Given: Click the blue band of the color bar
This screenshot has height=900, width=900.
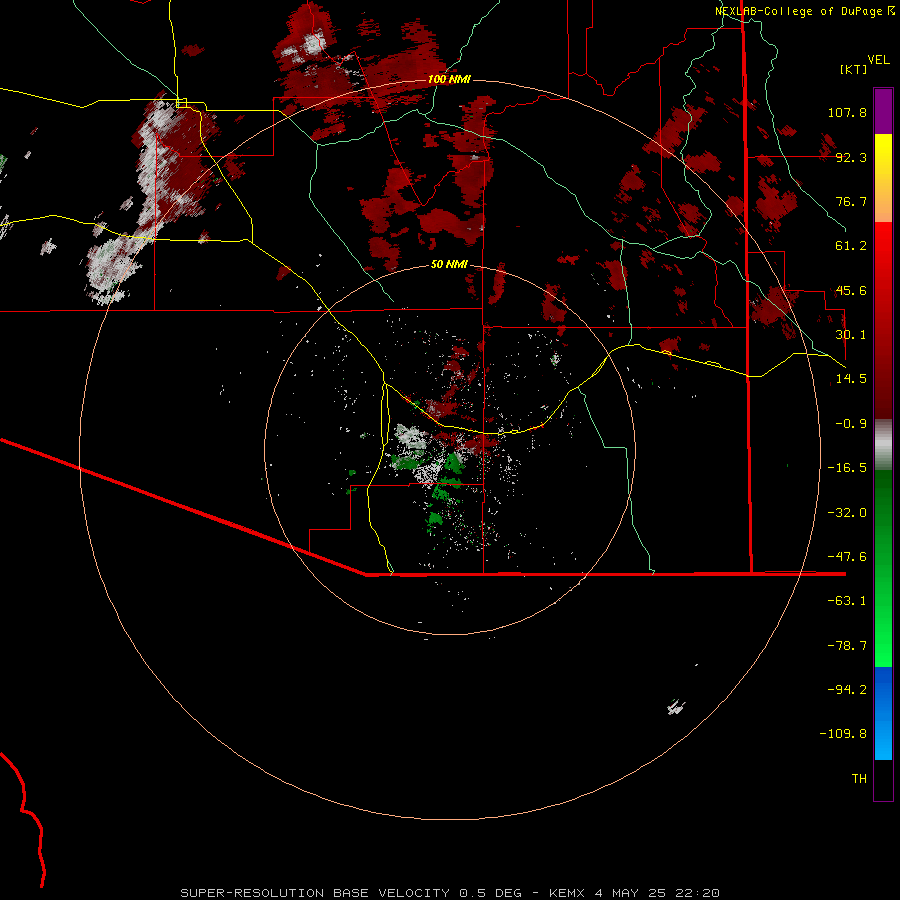Looking at the screenshot, I should [883, 713].
